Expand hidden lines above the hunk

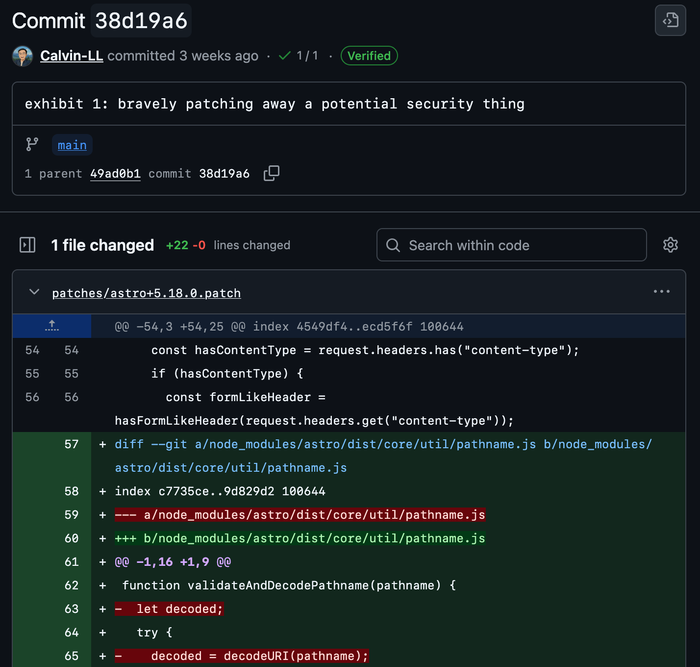pos(52,326)
